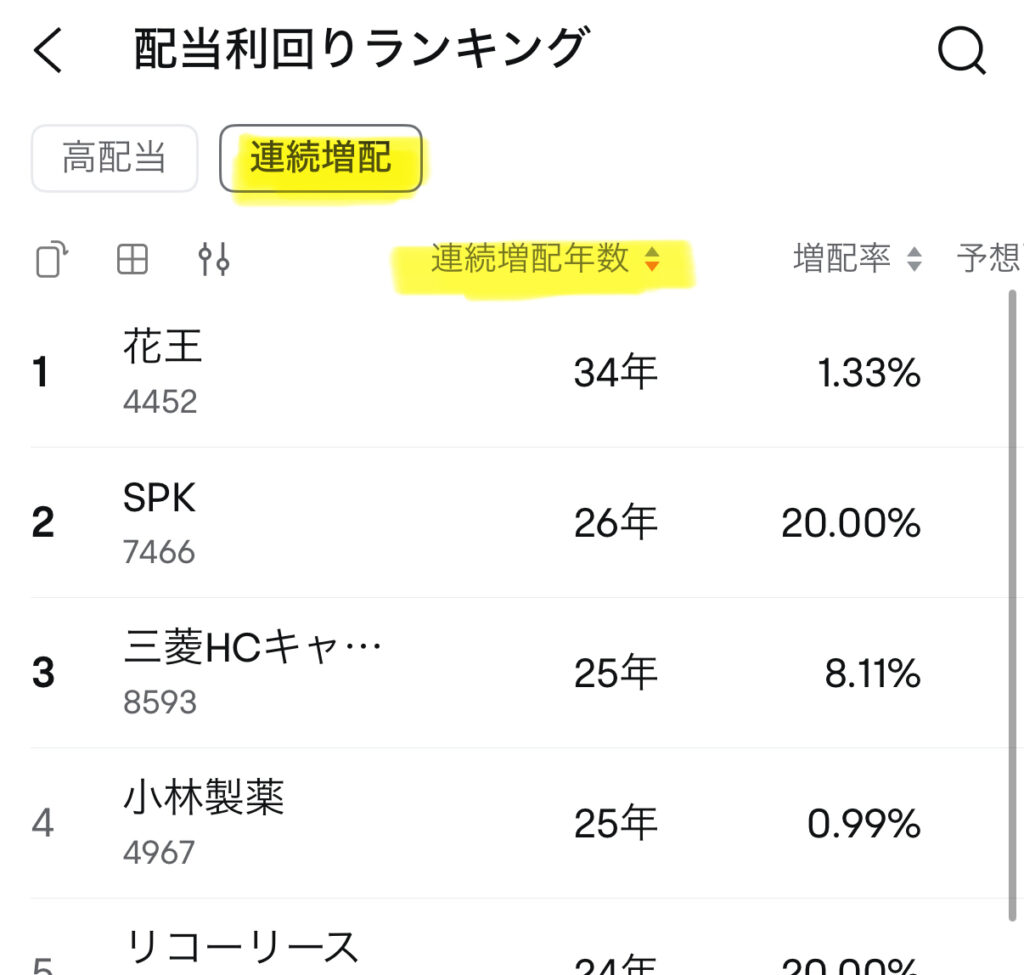Tap SPK's 20.00% dividend growth value

point(850,523)
